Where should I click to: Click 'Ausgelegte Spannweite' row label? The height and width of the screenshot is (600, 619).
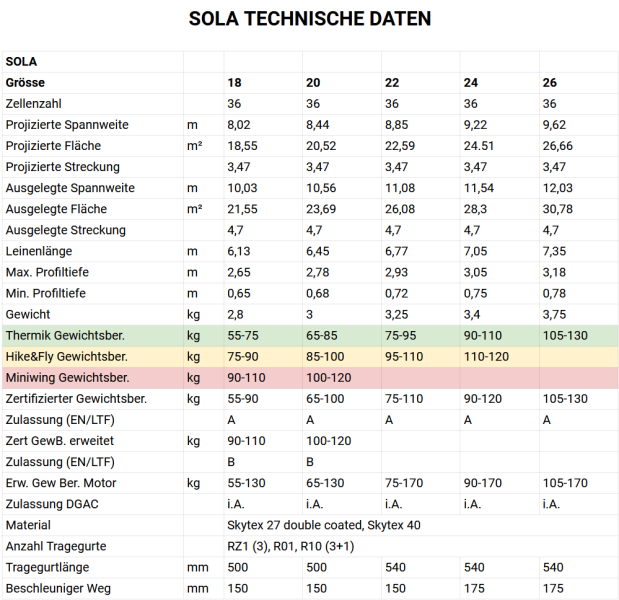tap(70, 188)
